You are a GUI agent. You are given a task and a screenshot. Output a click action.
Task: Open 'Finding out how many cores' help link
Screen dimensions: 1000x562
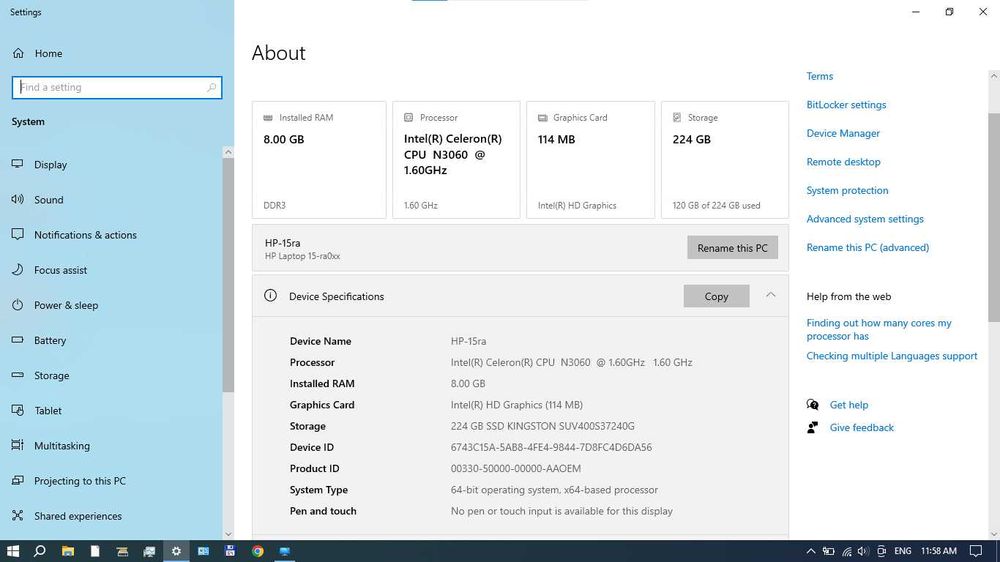pos(878,329)
